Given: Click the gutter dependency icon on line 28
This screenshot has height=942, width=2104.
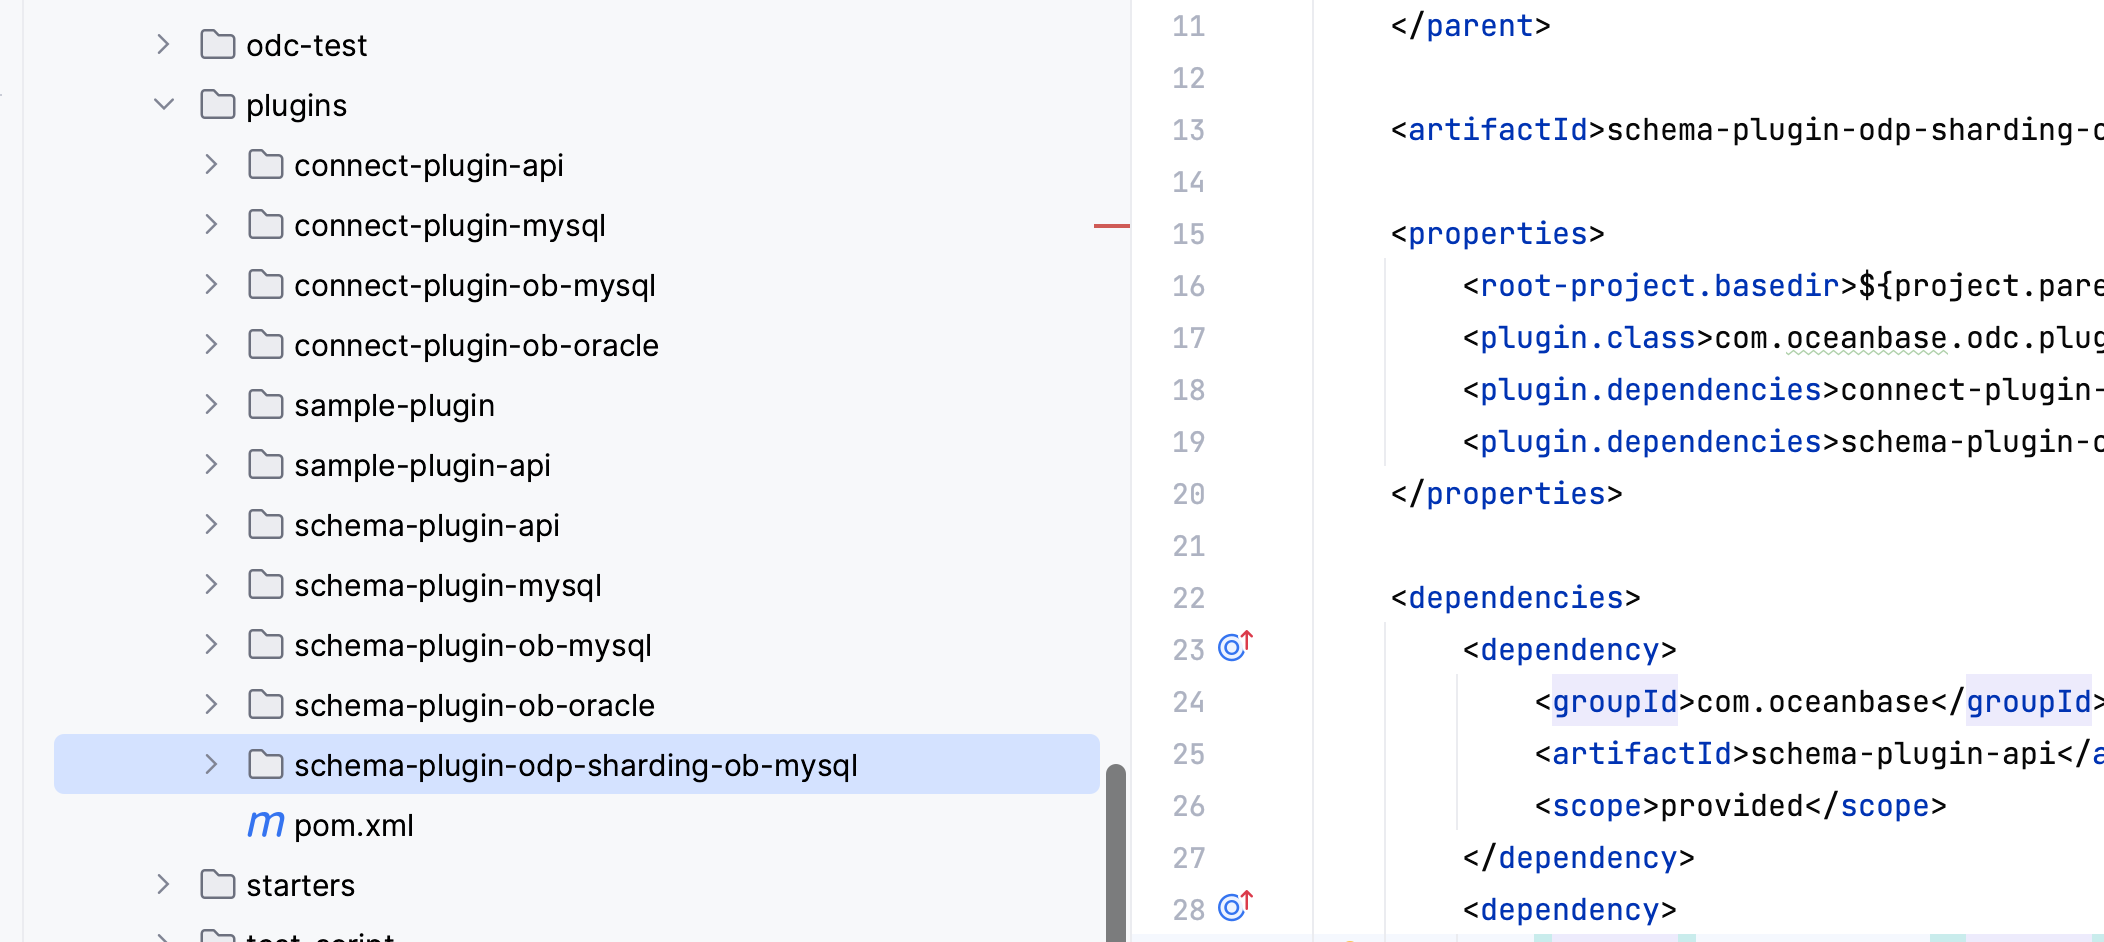Looking at the screenshot, I should (x=1235, y=907).
